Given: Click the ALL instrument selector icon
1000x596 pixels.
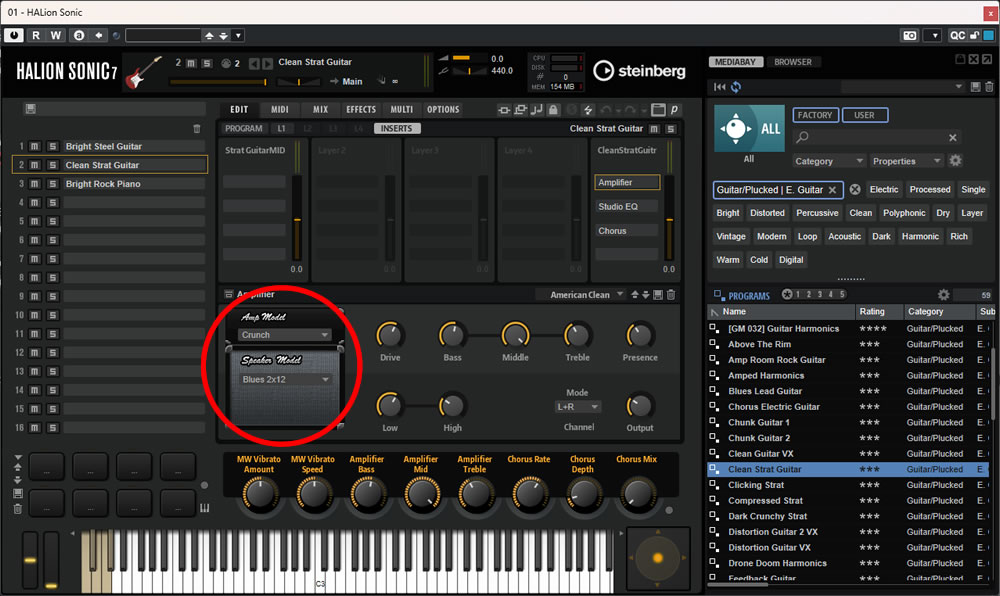Looking at the screenshot, I should point(749,129).
